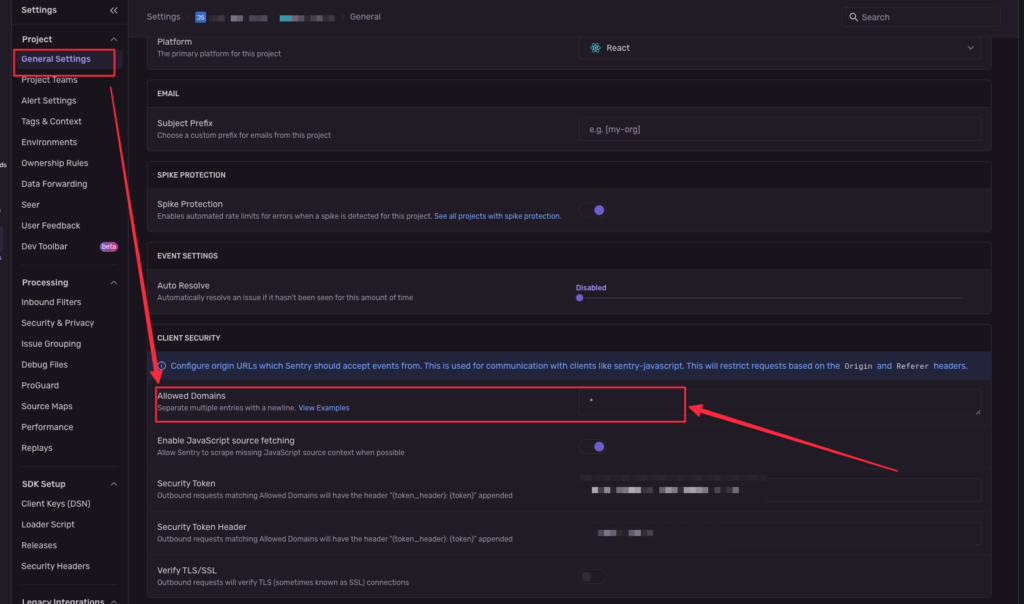Click the Allowed Domains textarea resize grip

978,412
